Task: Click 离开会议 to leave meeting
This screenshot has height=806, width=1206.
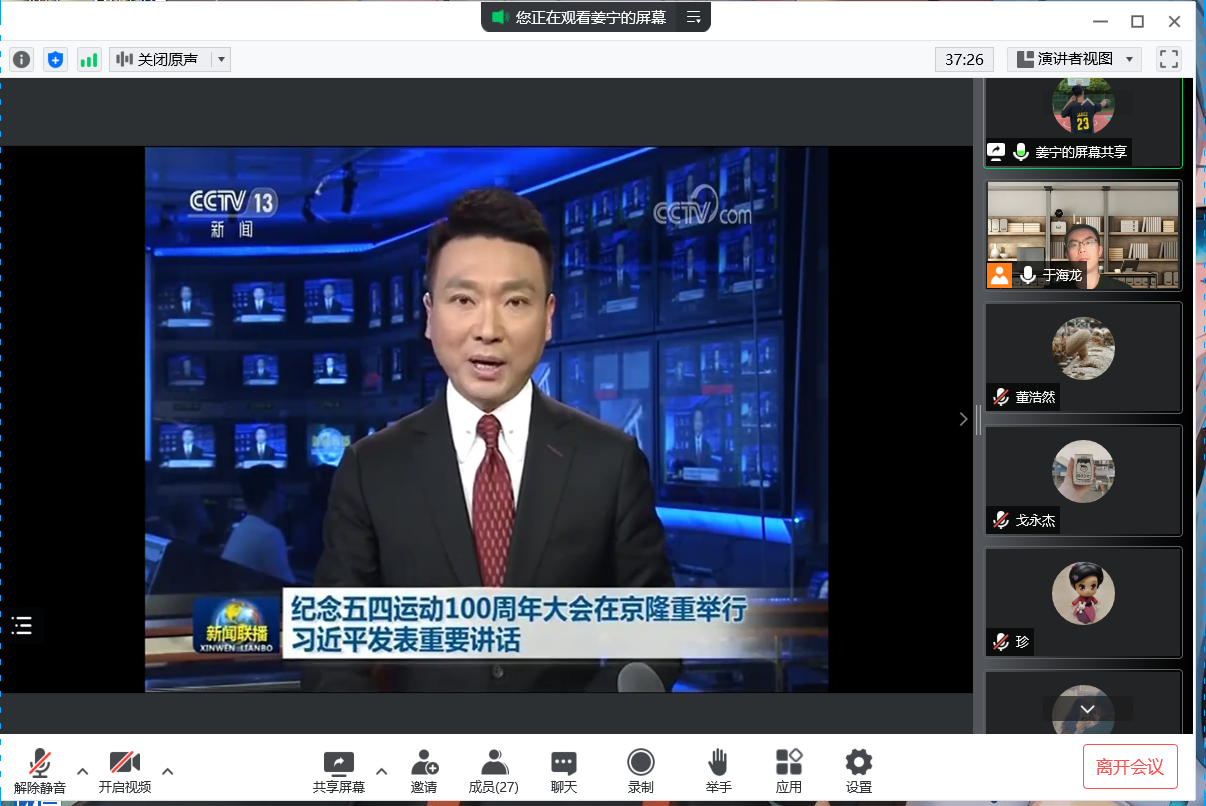Action: (1130, 767)
